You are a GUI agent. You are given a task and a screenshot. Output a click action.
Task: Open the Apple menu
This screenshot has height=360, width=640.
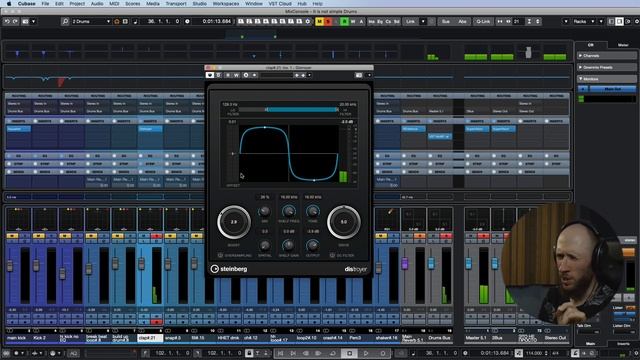click(9, 4)
